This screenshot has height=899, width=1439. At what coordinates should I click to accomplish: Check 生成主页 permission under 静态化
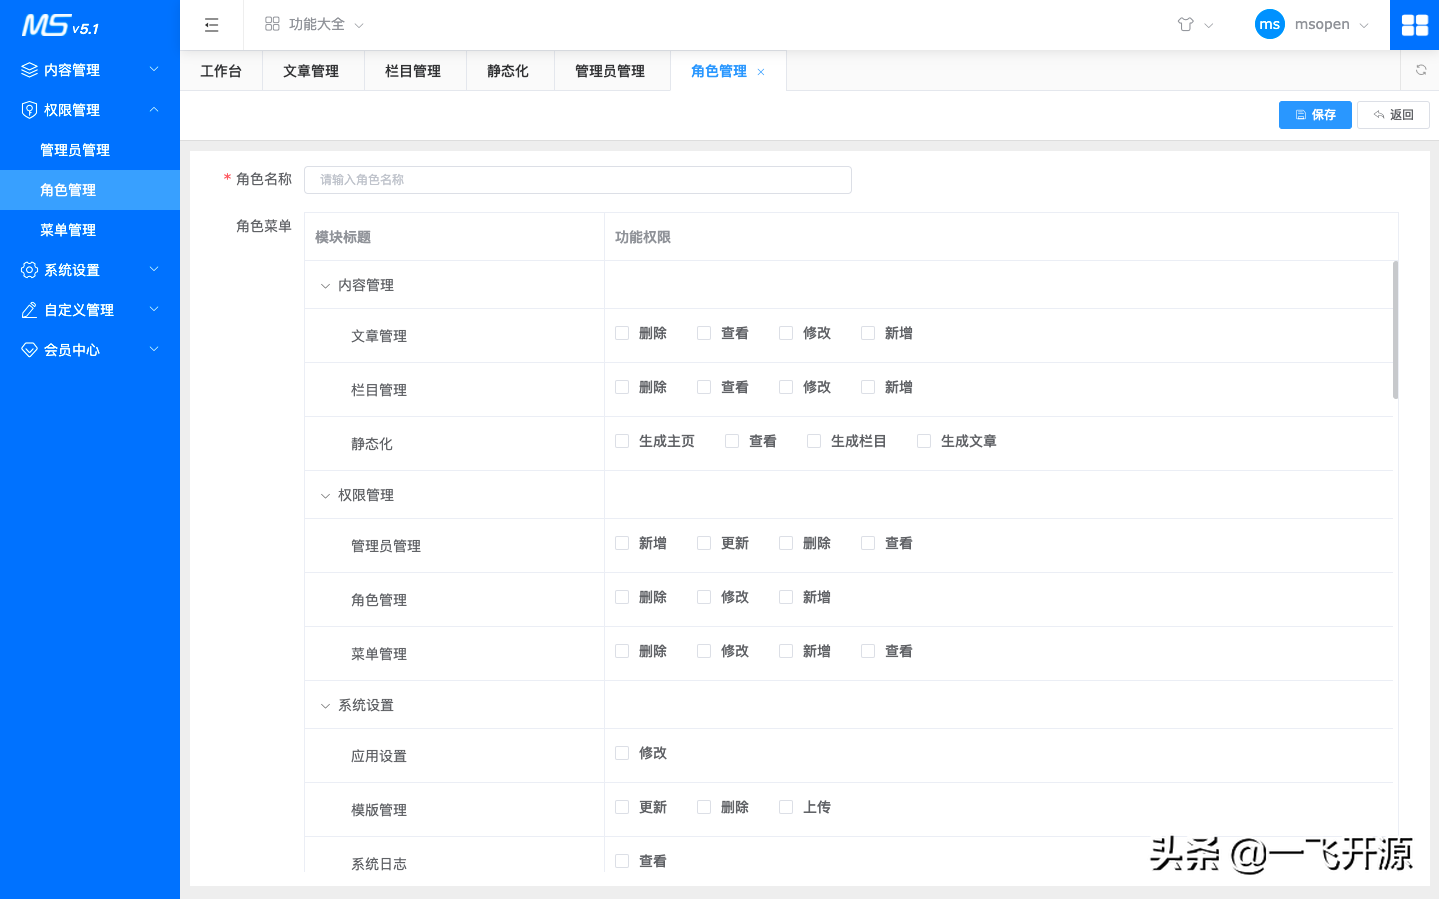pyautogui.click(x=621, y=440)
